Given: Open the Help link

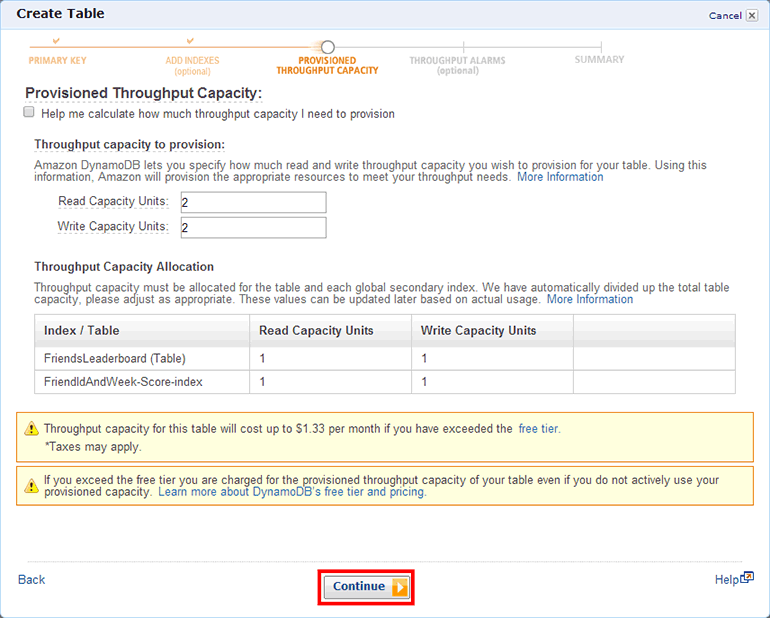Looking at the screenshot, I should click(726, 580).
